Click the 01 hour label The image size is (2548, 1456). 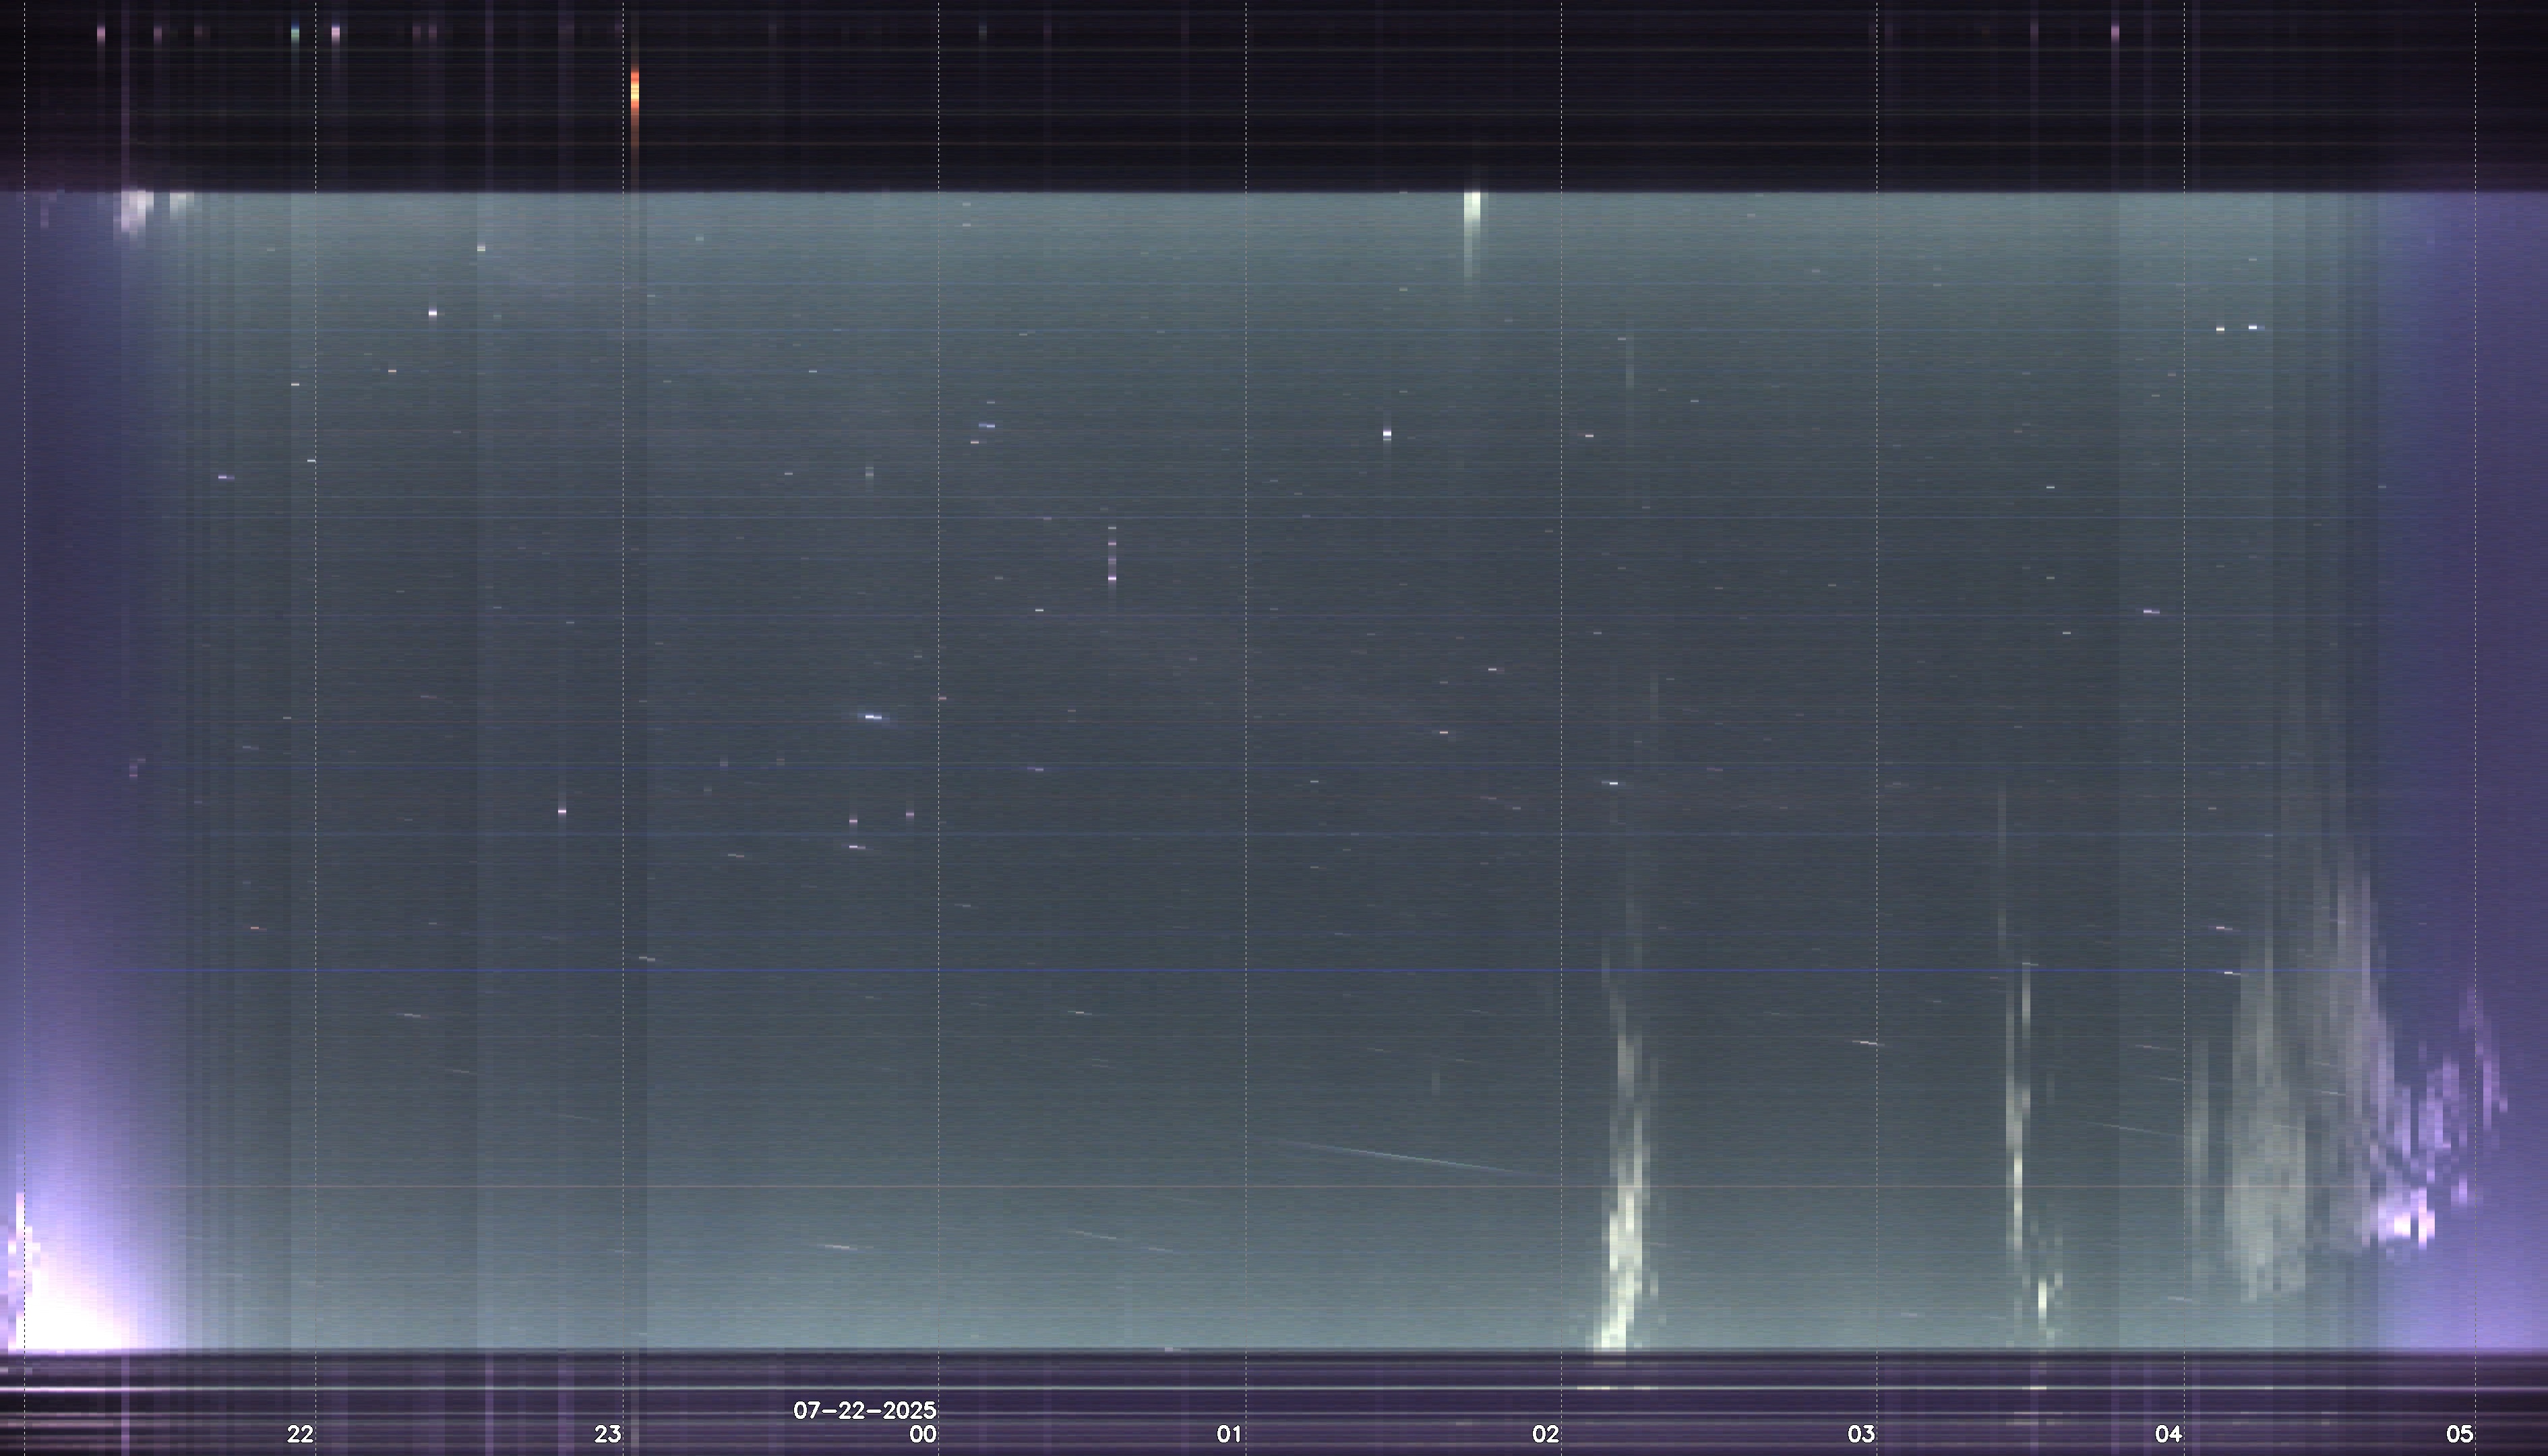point(1229,1434)
